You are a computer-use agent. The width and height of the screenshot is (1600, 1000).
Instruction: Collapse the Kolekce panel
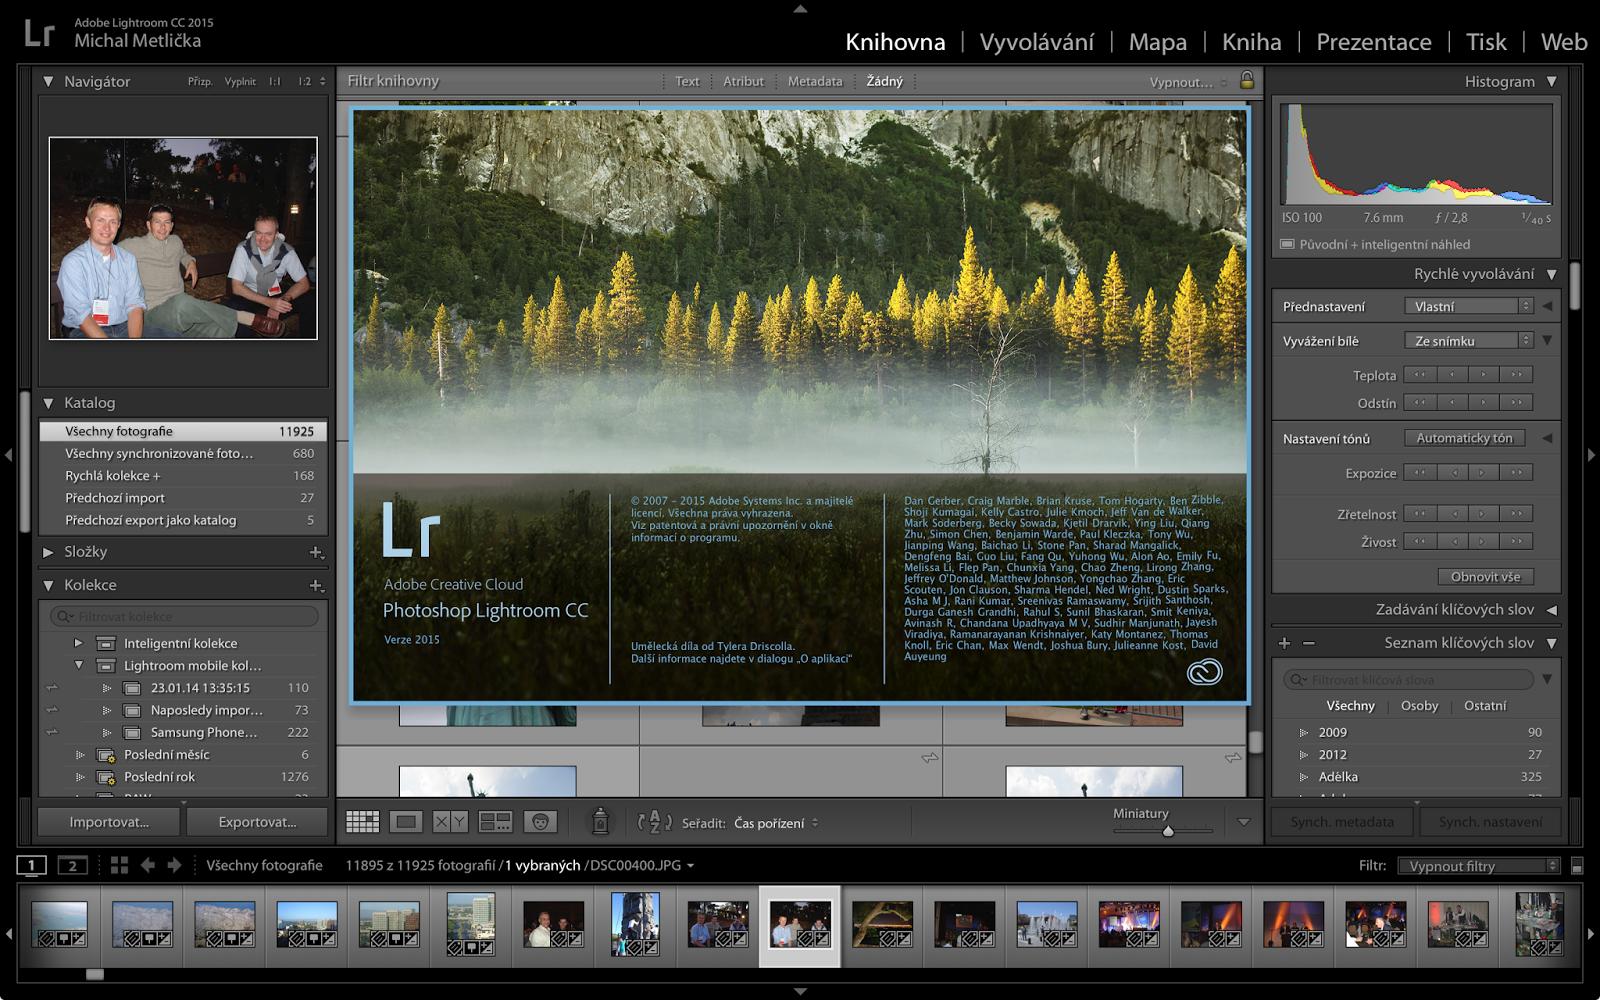[48, 585]
